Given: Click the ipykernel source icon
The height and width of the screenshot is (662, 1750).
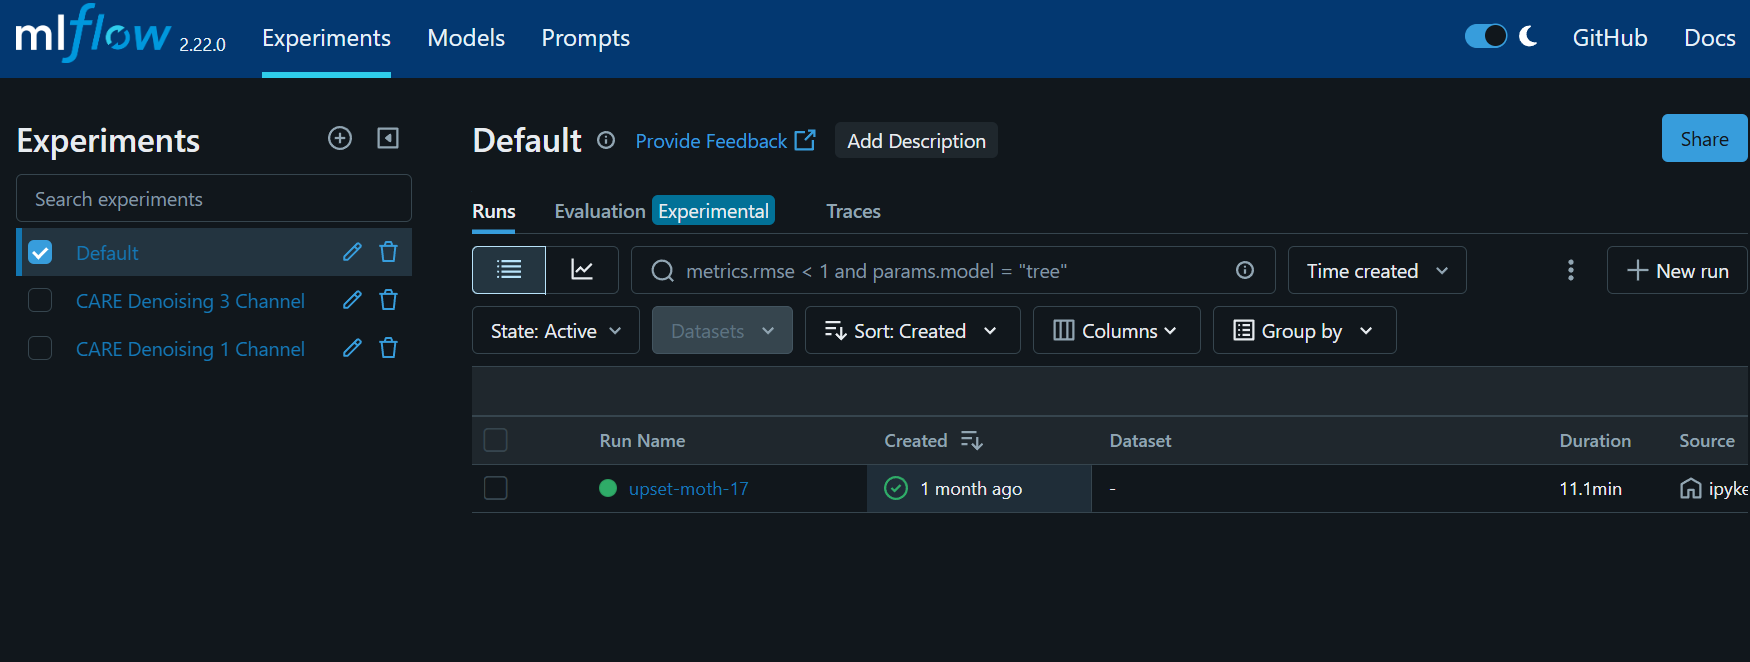Looking at the screenshot, I should (x=1690, y=488).
